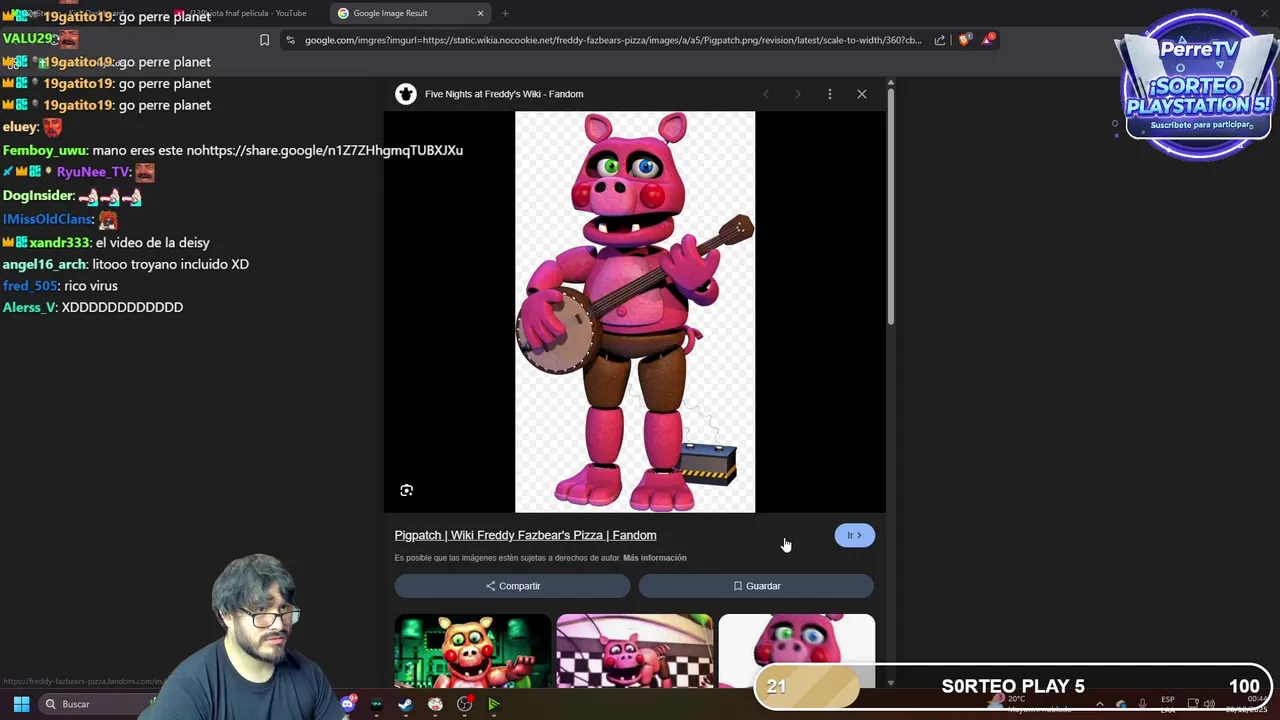Close the image preview panel
Image resolution: width=1280 pixels, height=720 pixels.
pos(862,94)
